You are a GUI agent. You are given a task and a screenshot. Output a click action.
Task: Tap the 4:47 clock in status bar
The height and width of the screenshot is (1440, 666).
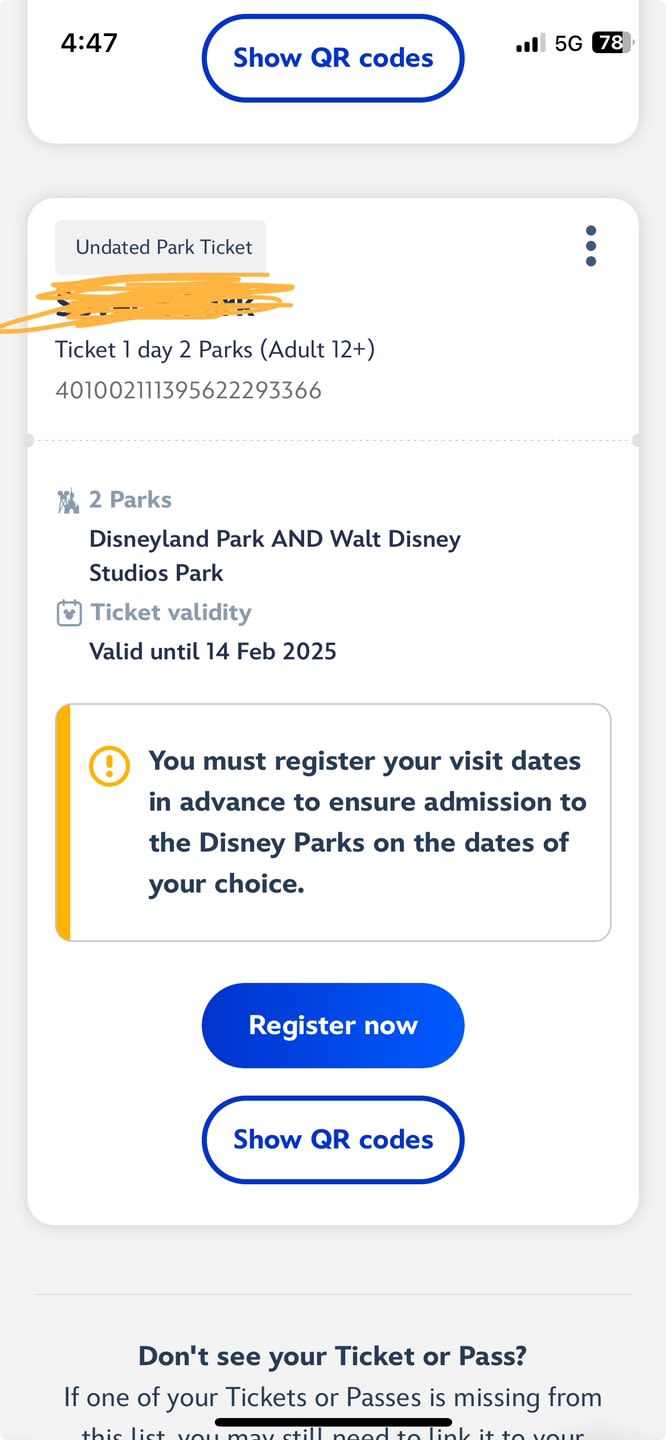click(x=89, y=42)
